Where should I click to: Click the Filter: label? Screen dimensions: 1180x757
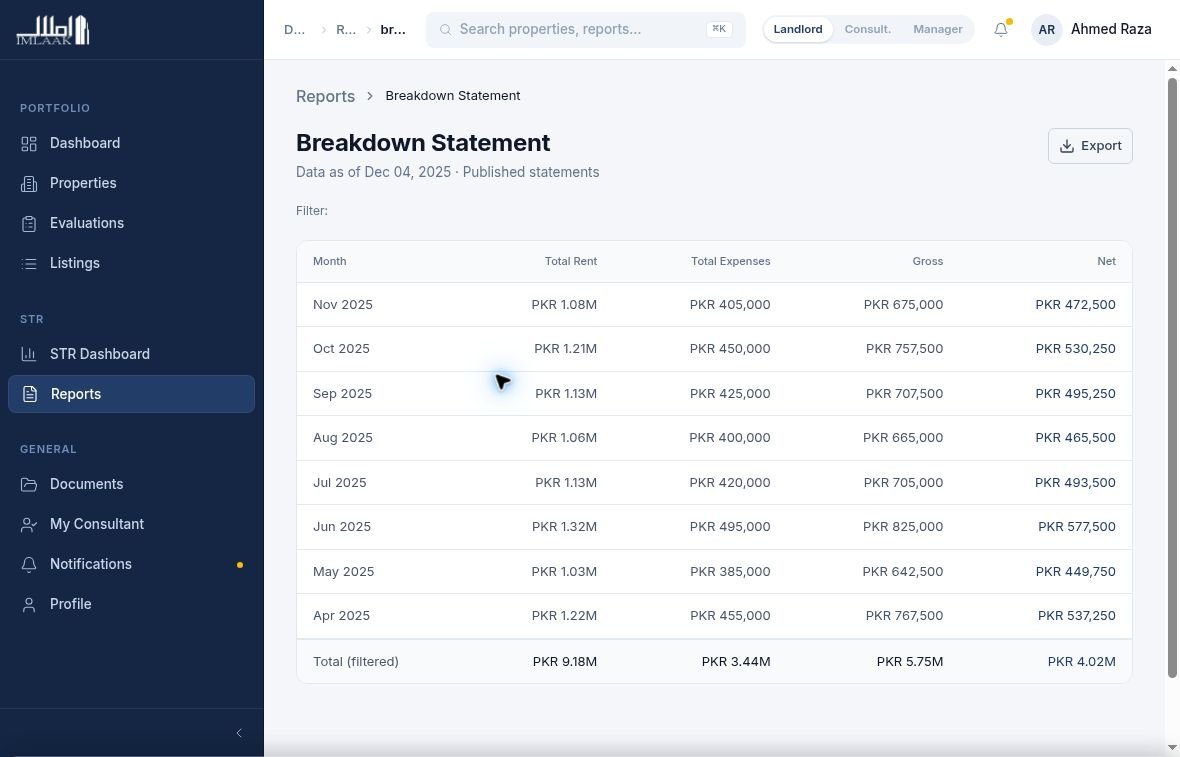point(312,211)
